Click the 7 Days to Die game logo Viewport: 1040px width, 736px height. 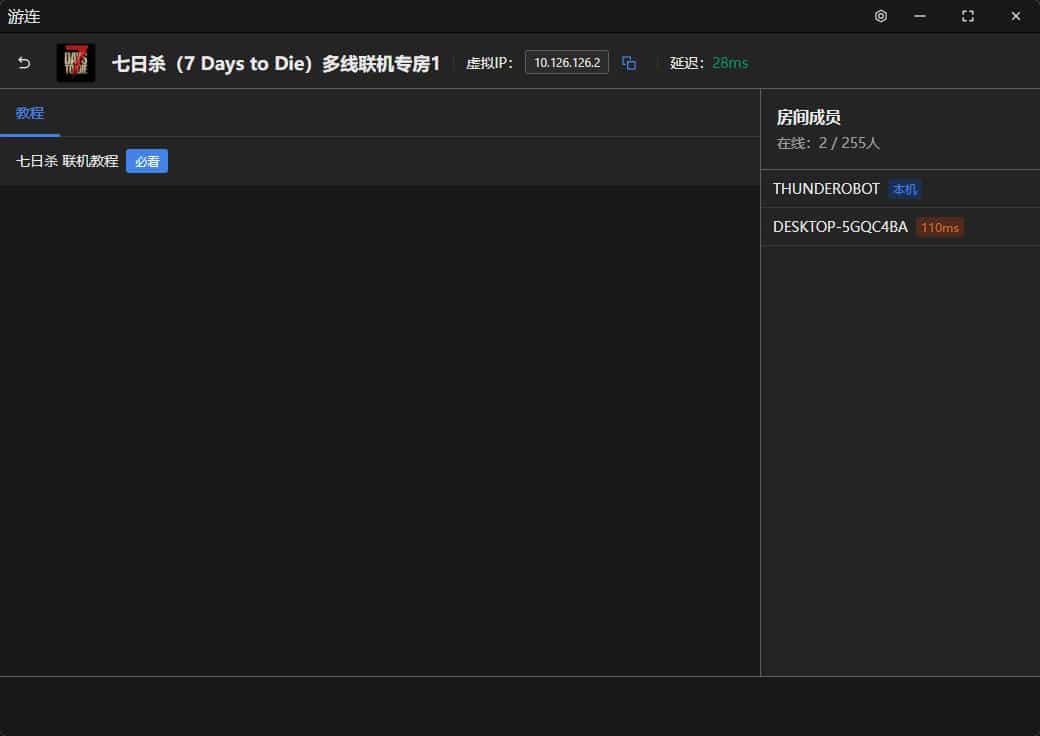[76, 63]
